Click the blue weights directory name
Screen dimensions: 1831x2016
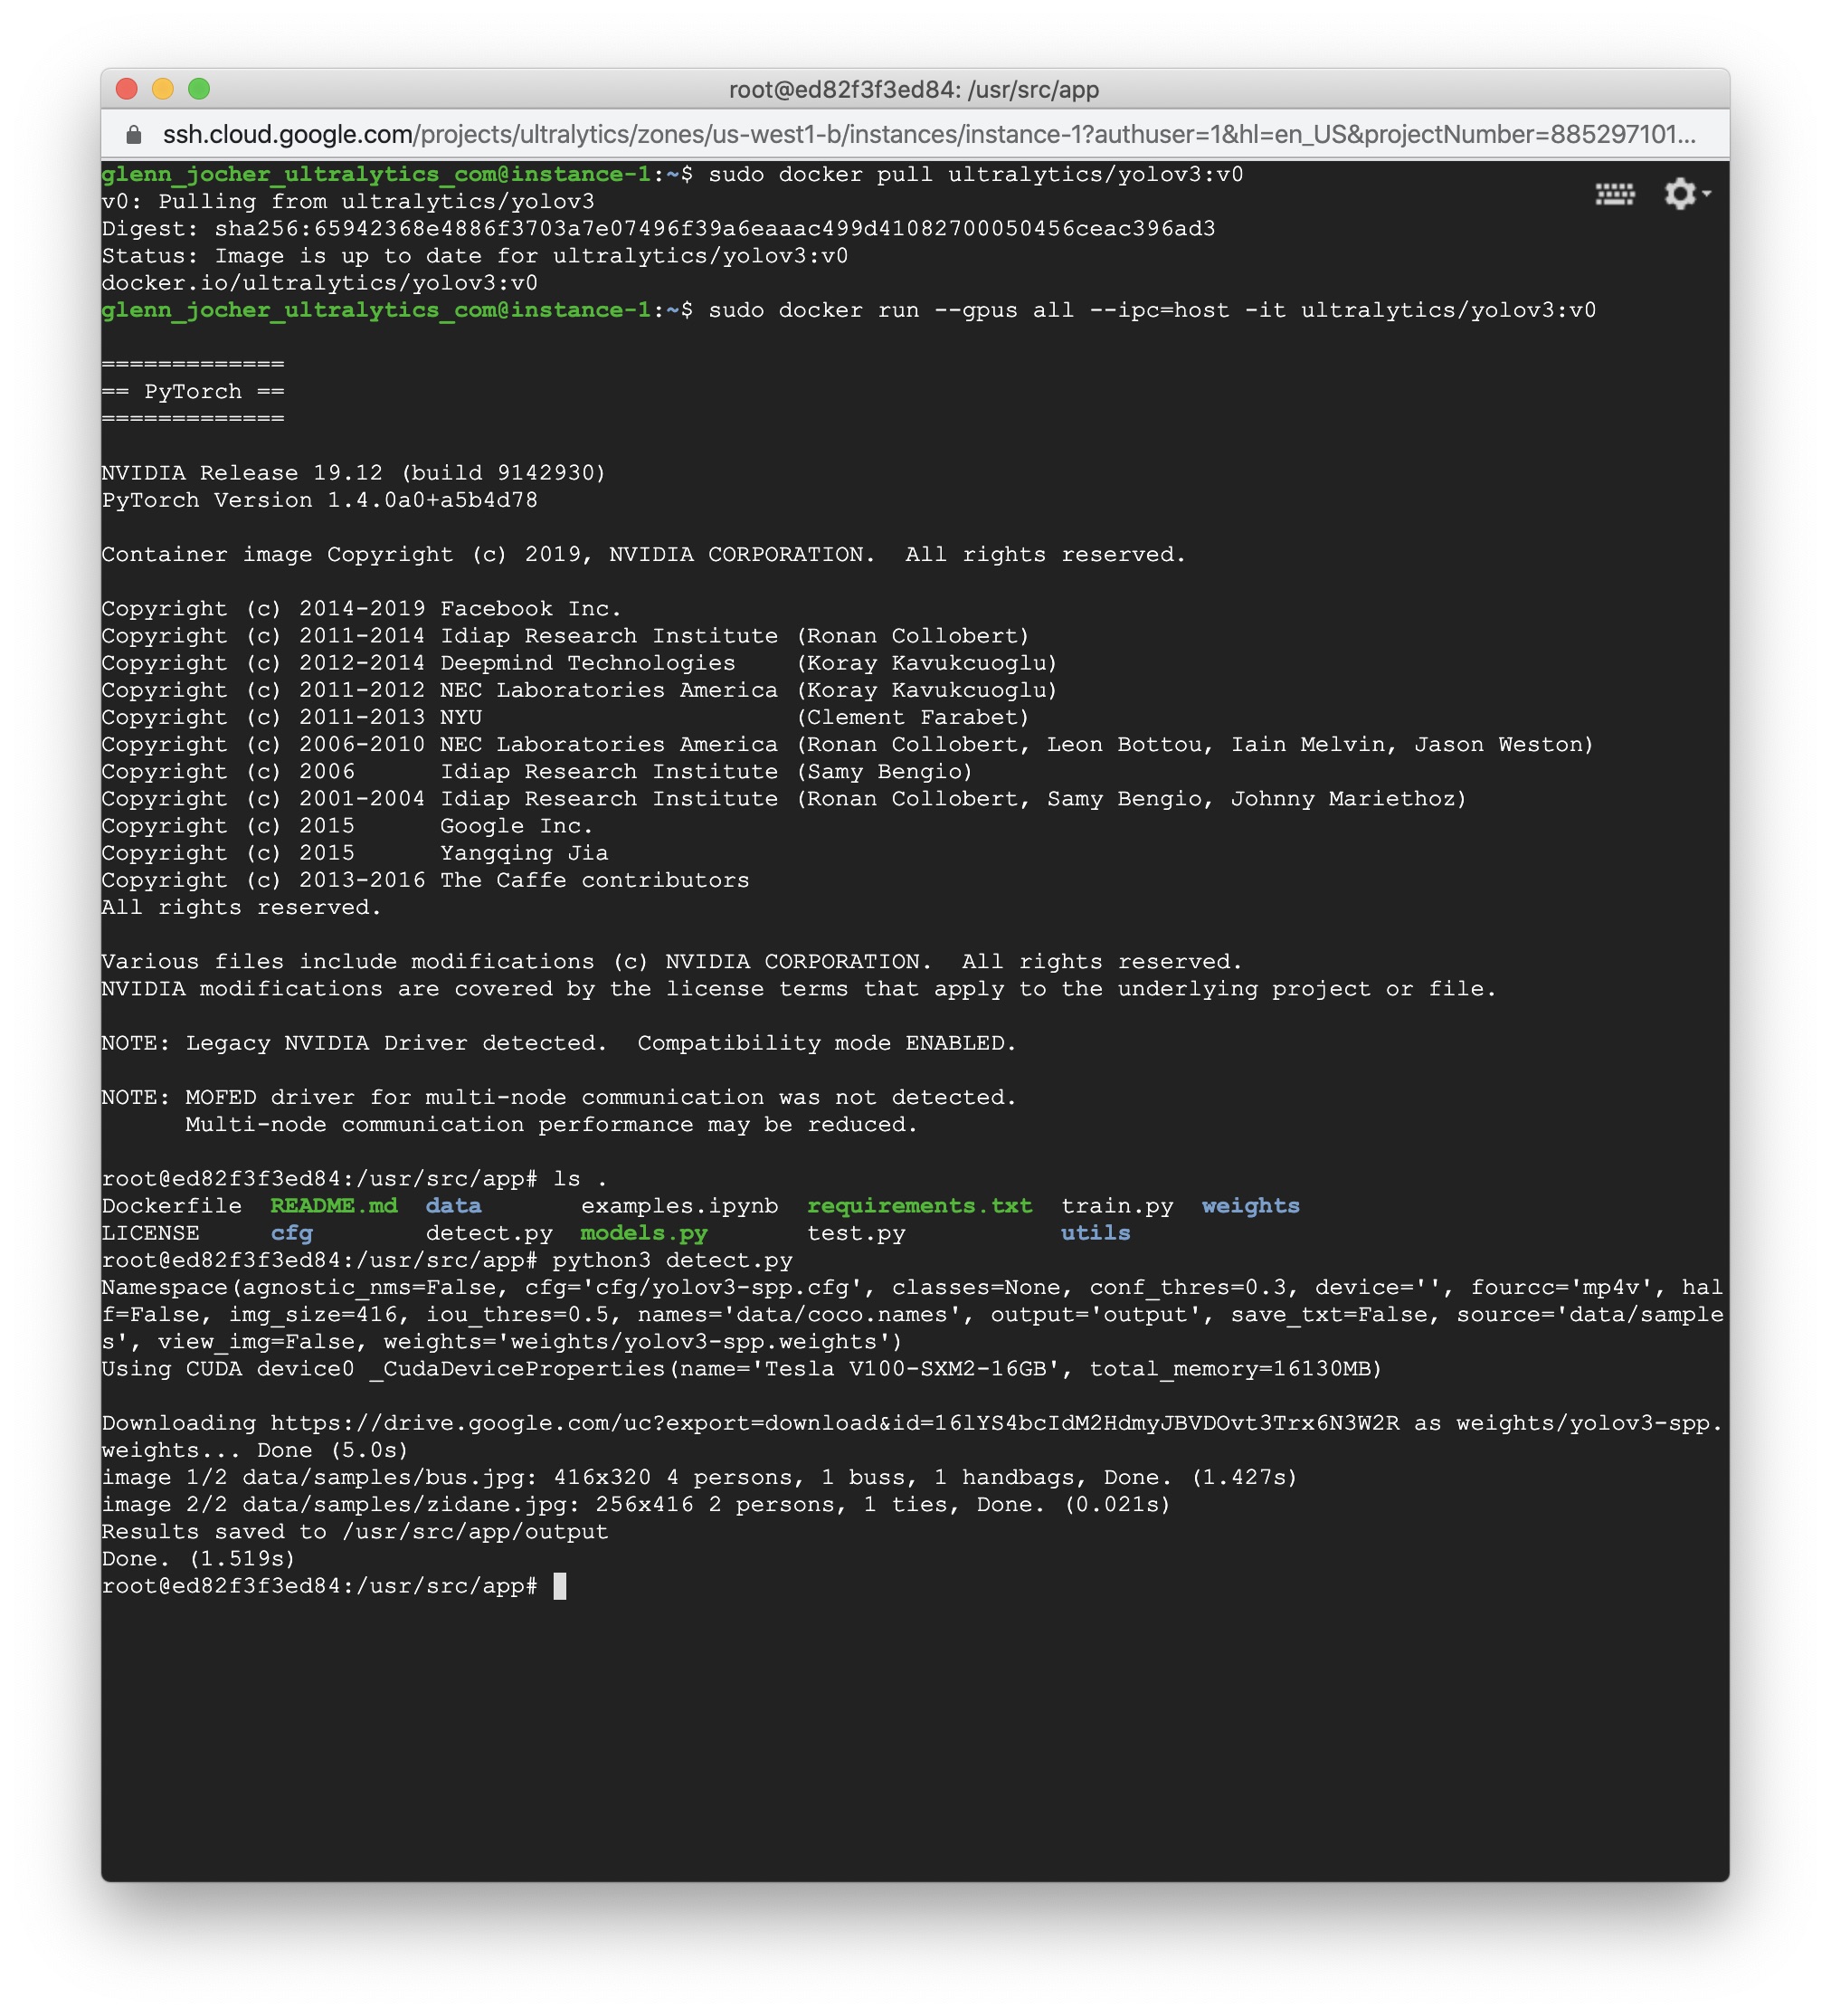[x=1250, y=1206]
